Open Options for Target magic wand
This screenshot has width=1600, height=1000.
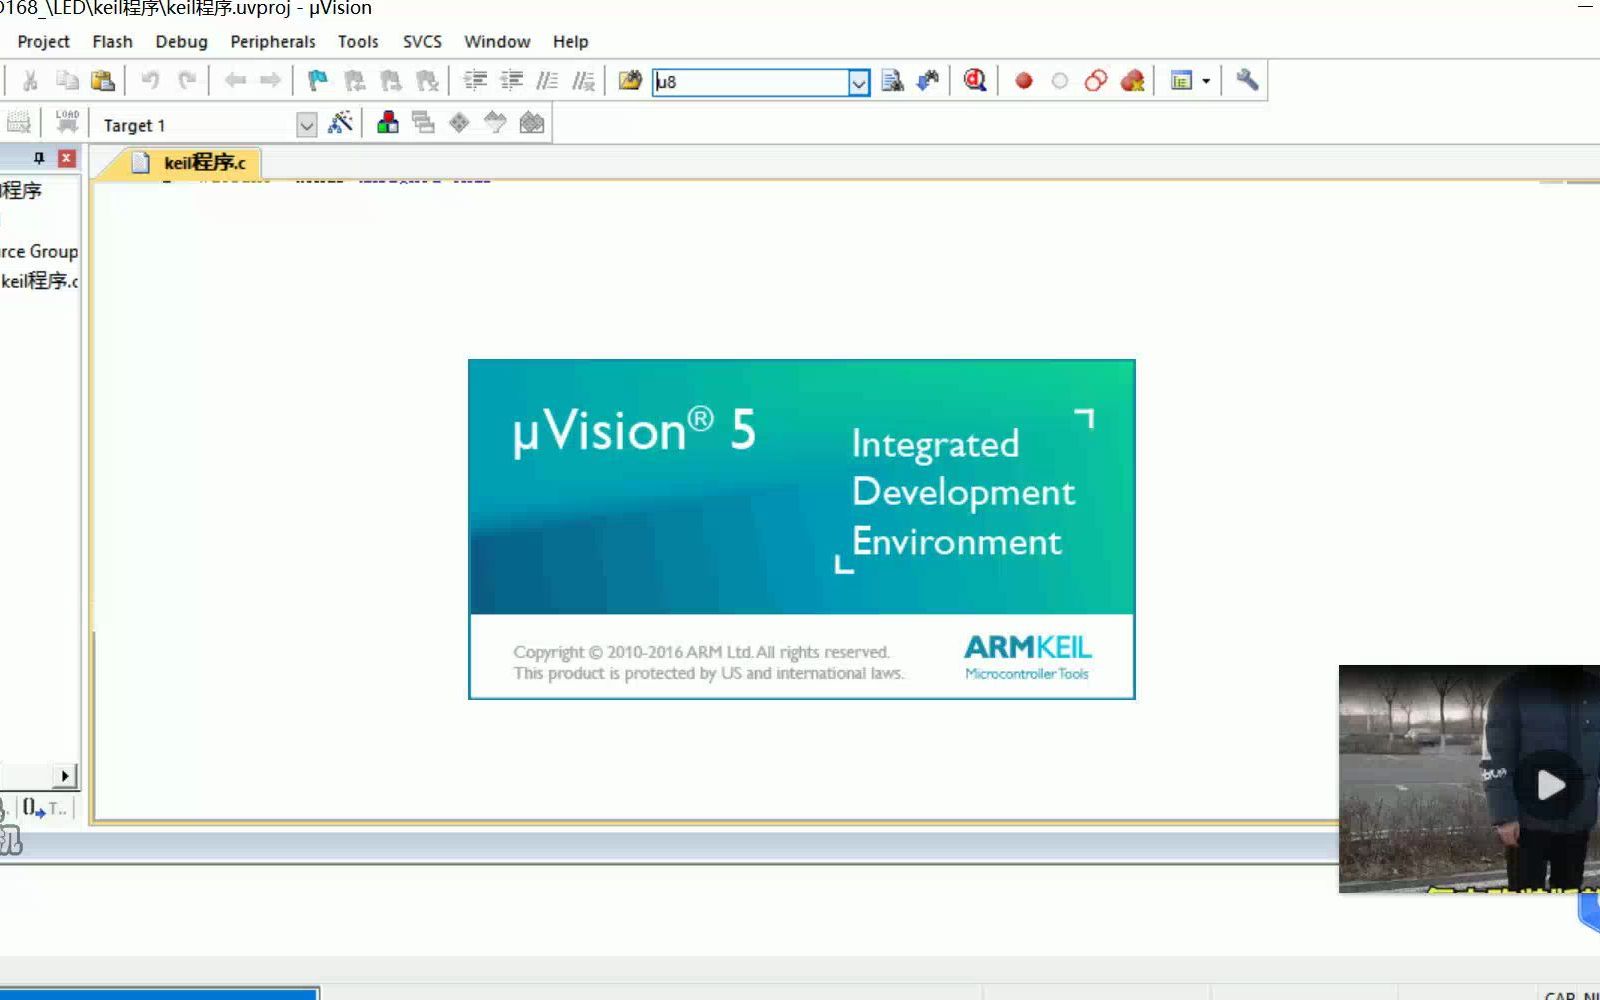[340, 123]
